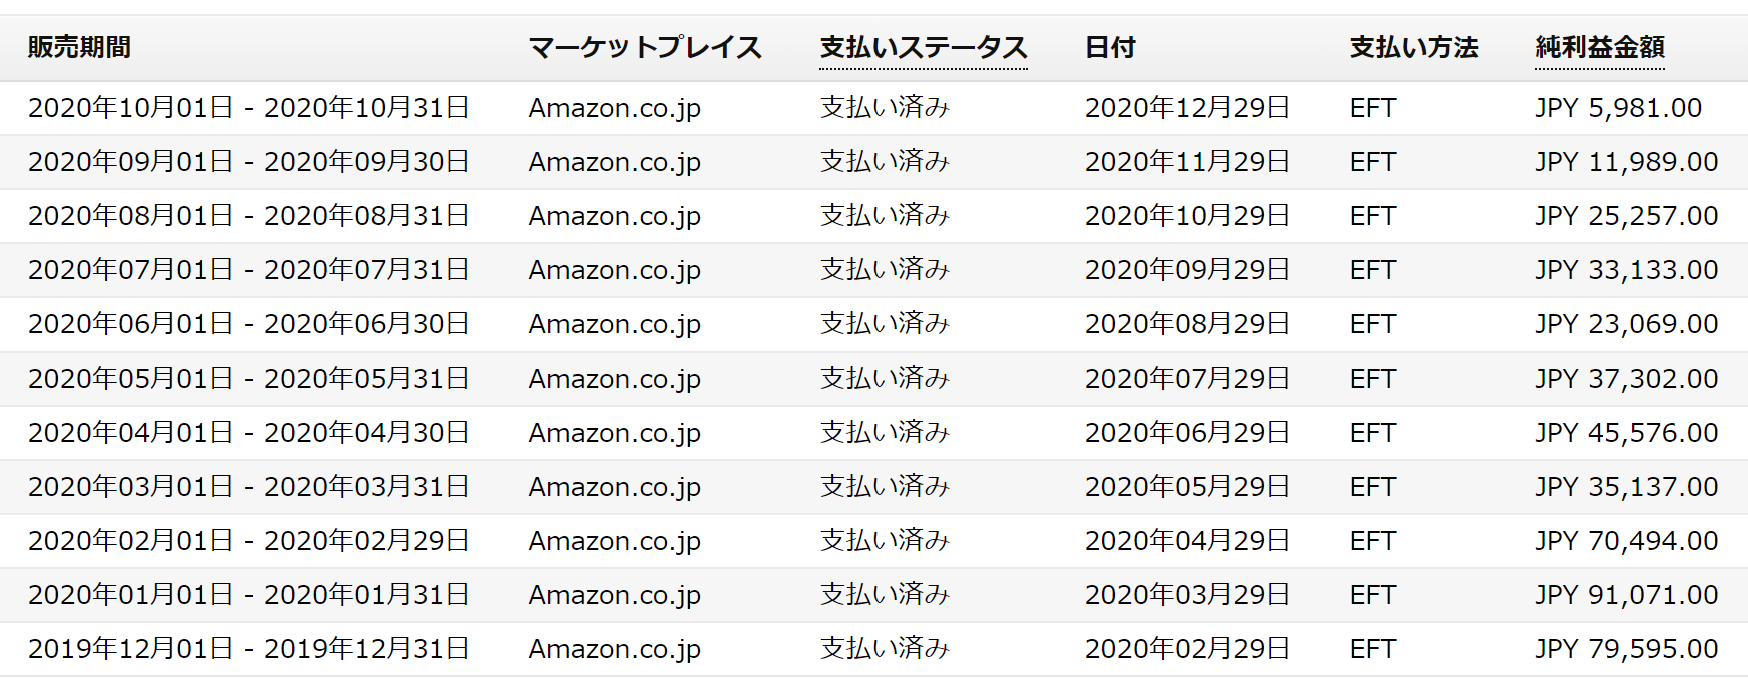This screenshot has width=1748, height=692.
Task: Click the 日付 column header
Action: (x=1110, y=47)
